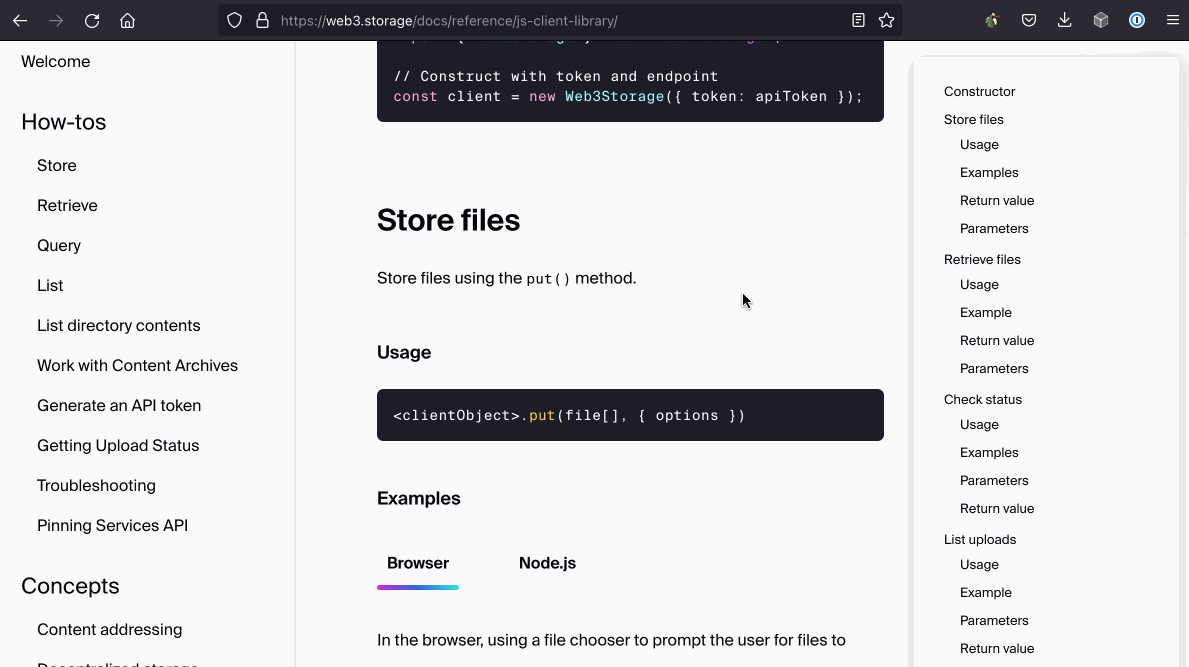
Task: Select the Browser examples tab
Action: coord(417,562)
